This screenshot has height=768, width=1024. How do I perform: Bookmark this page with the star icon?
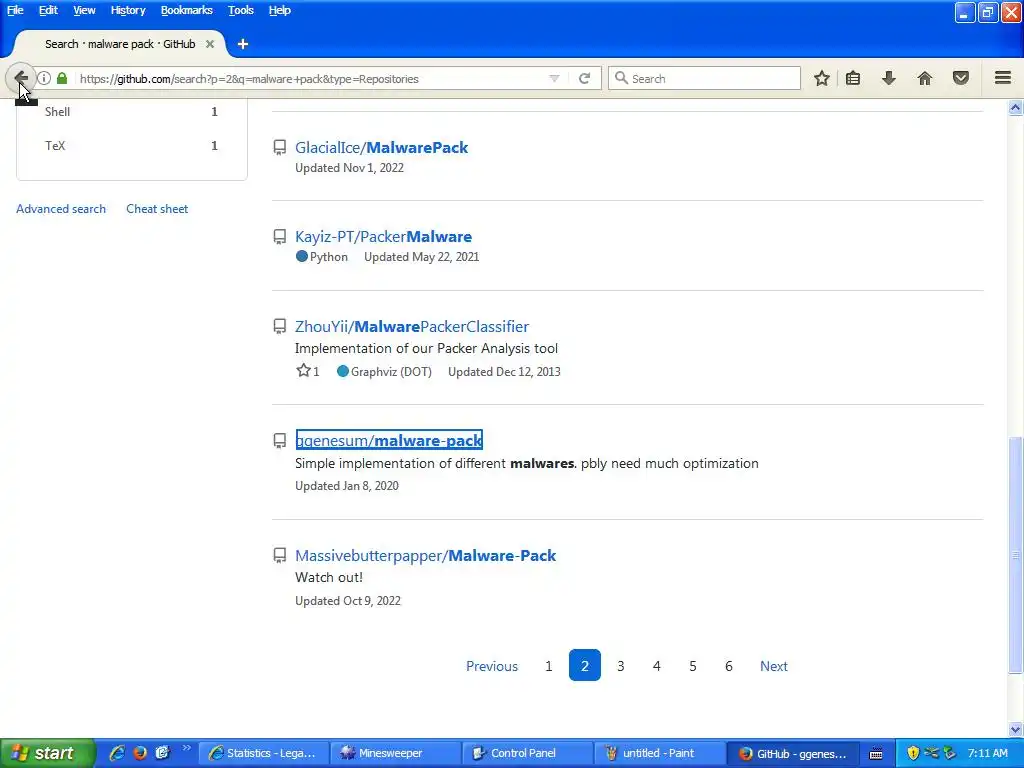[822, 78]
